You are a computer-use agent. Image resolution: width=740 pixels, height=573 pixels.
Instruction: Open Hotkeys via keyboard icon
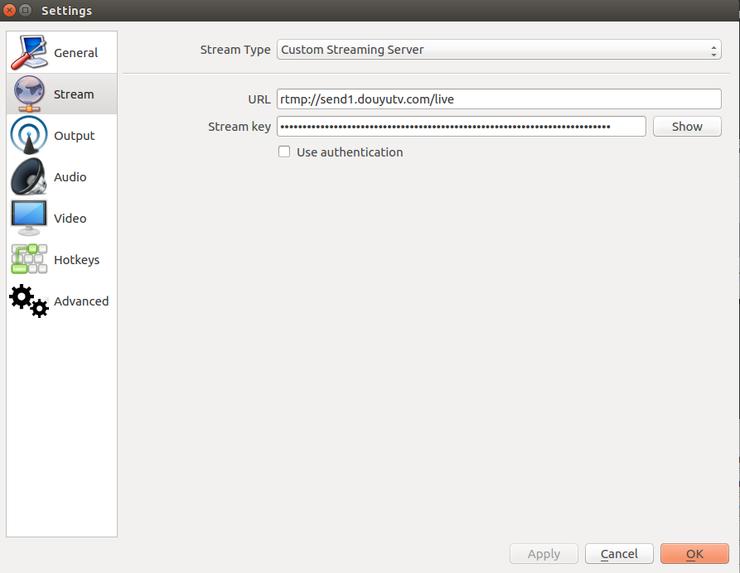(29, 259)
